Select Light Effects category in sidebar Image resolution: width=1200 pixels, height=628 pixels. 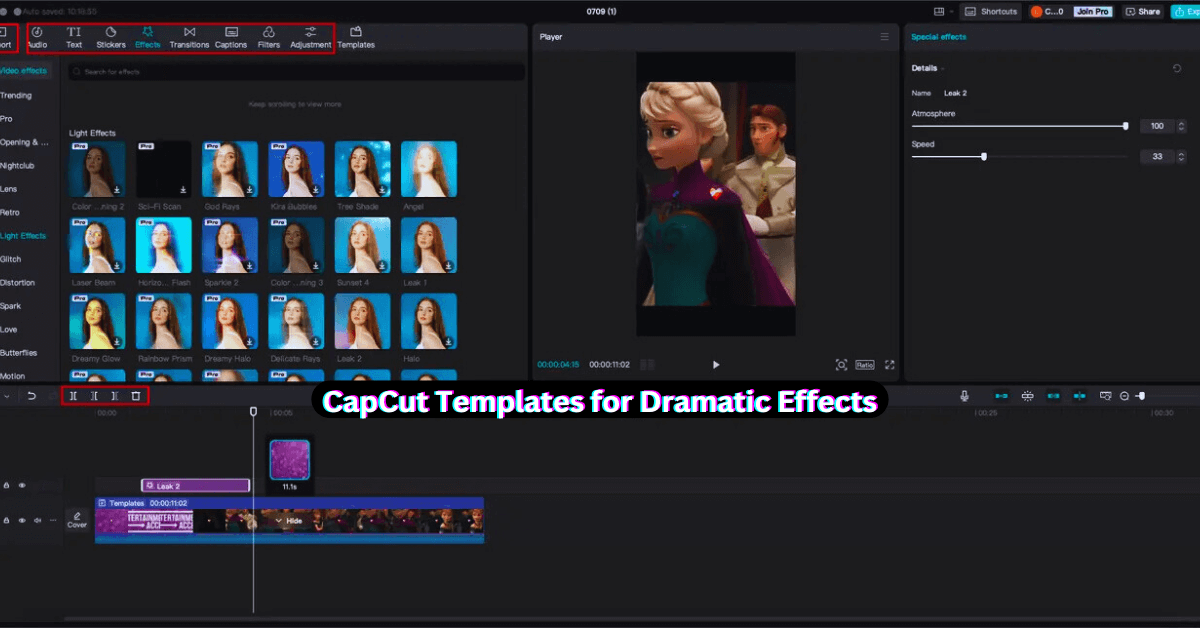(23, 236)
